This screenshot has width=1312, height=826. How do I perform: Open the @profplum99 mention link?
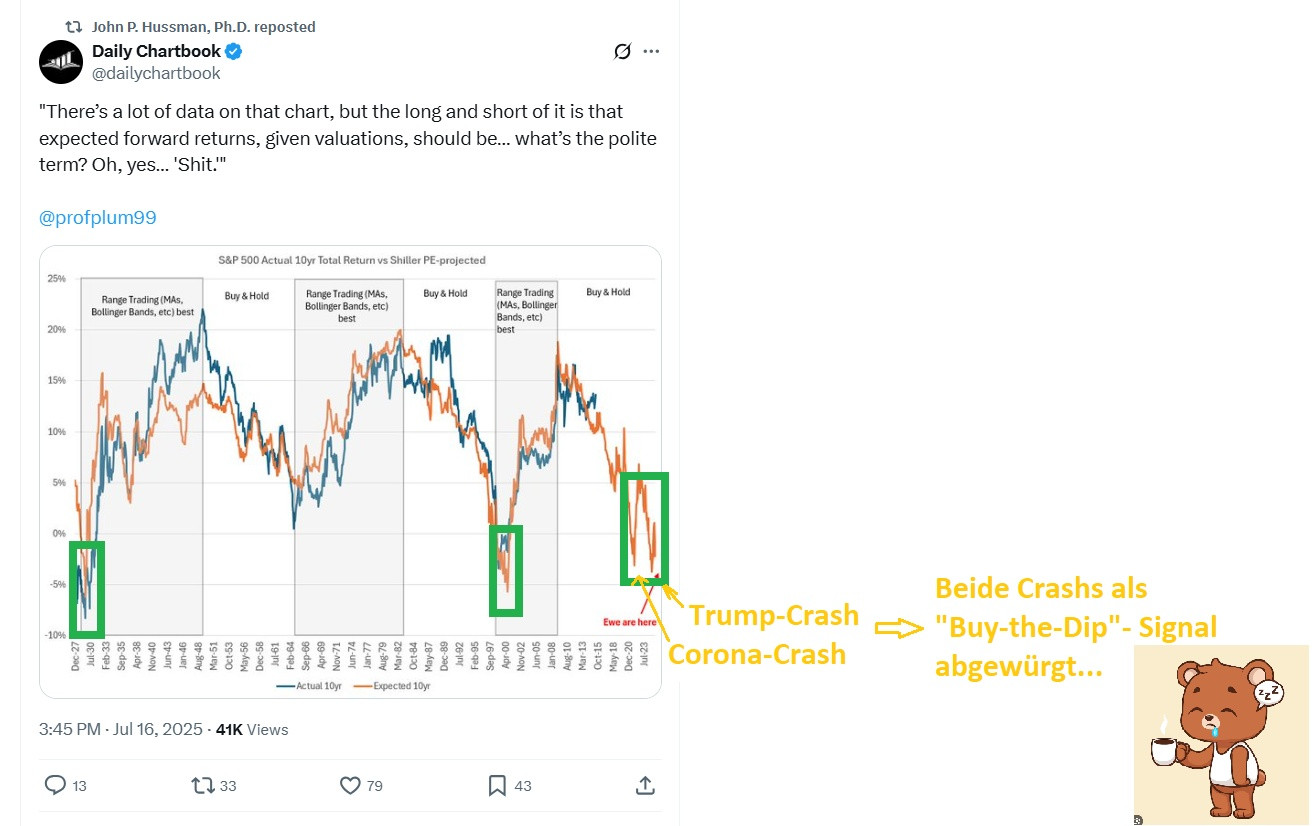pyautogui.click(x=98, y=217)
